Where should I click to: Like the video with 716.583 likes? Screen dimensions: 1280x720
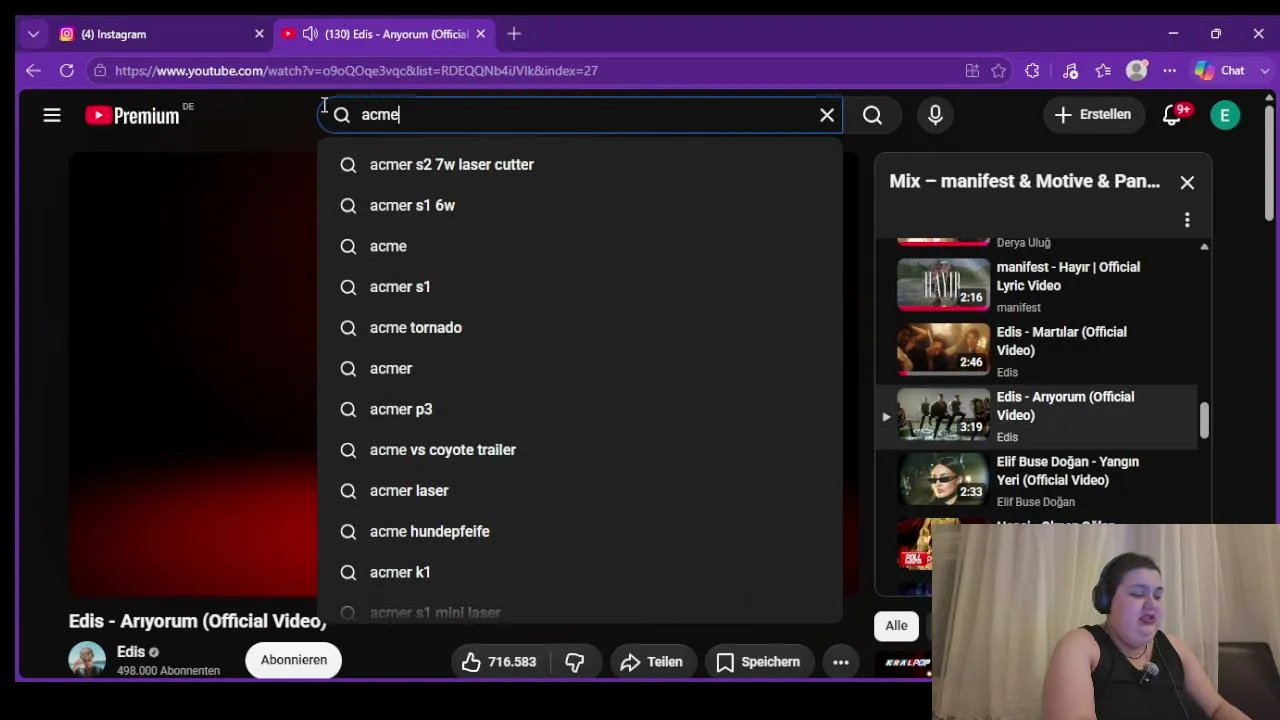click(x=499, y=662)
